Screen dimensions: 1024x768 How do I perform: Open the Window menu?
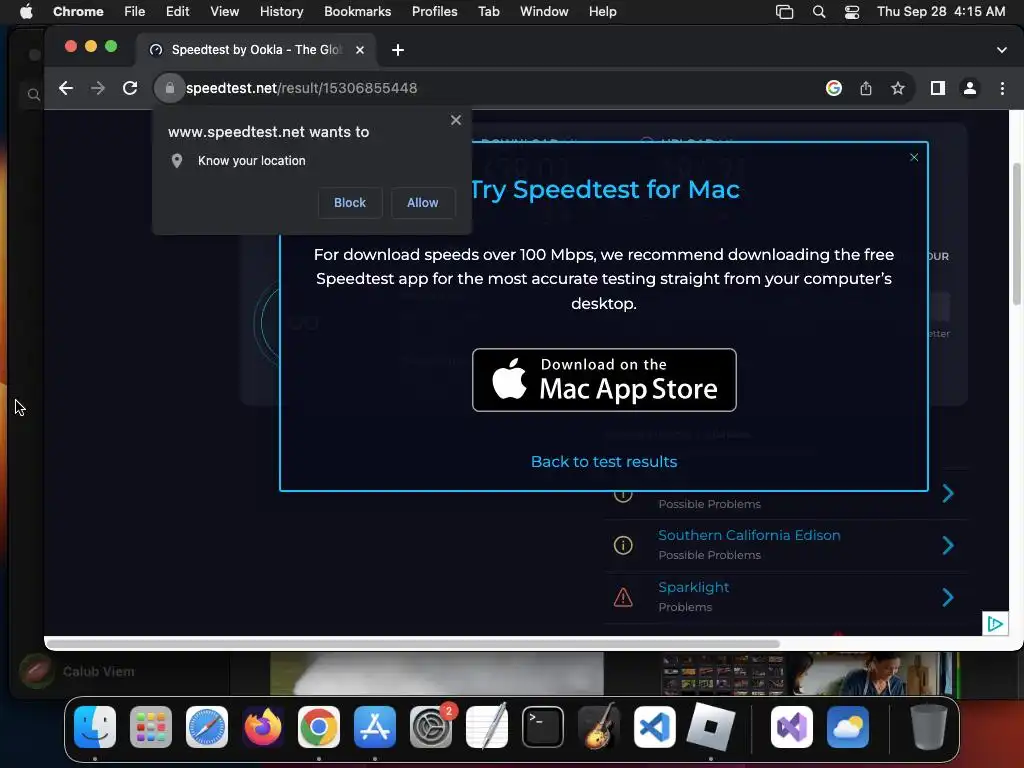click(544, 12)
